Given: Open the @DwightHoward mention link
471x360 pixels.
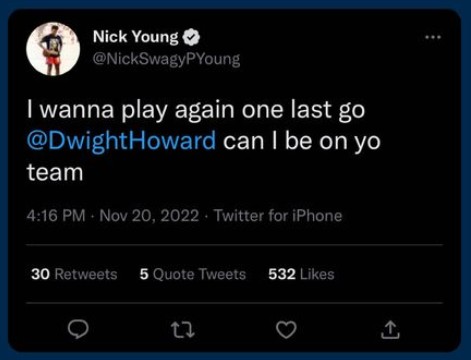Looking at the screenshot, I should coord(121,141).
